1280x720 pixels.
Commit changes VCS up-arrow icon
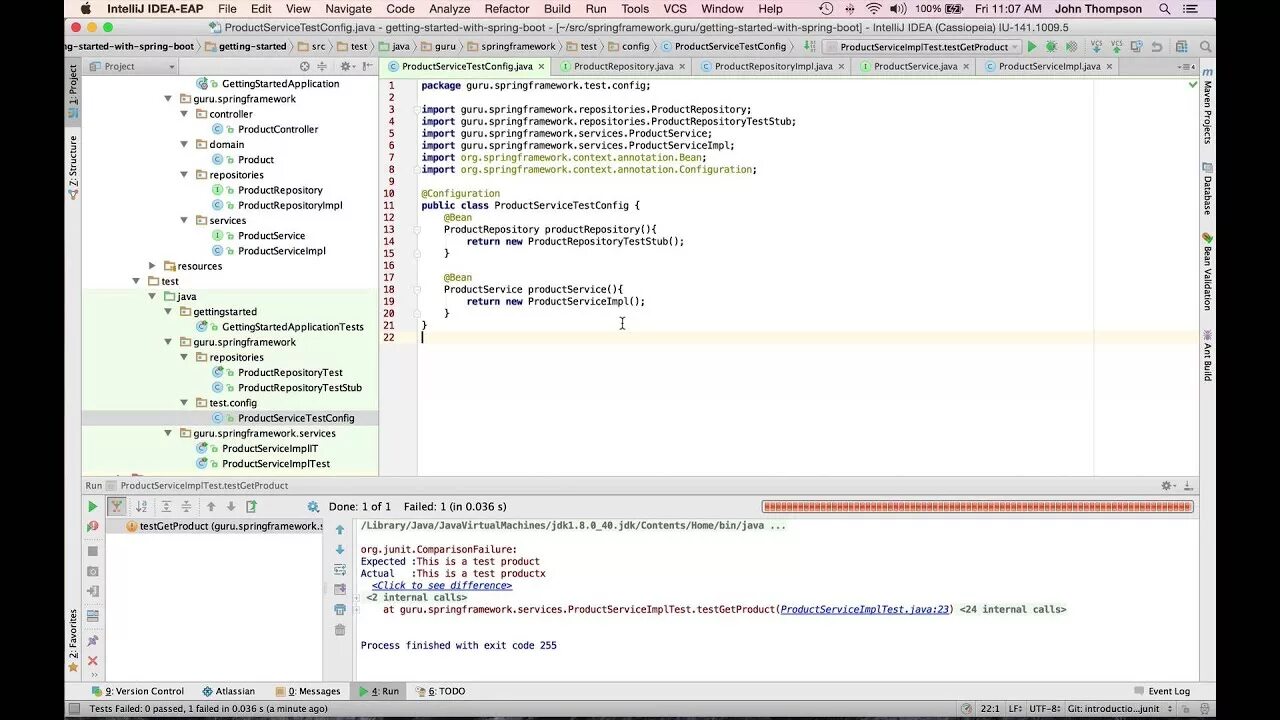point(1116,47)
